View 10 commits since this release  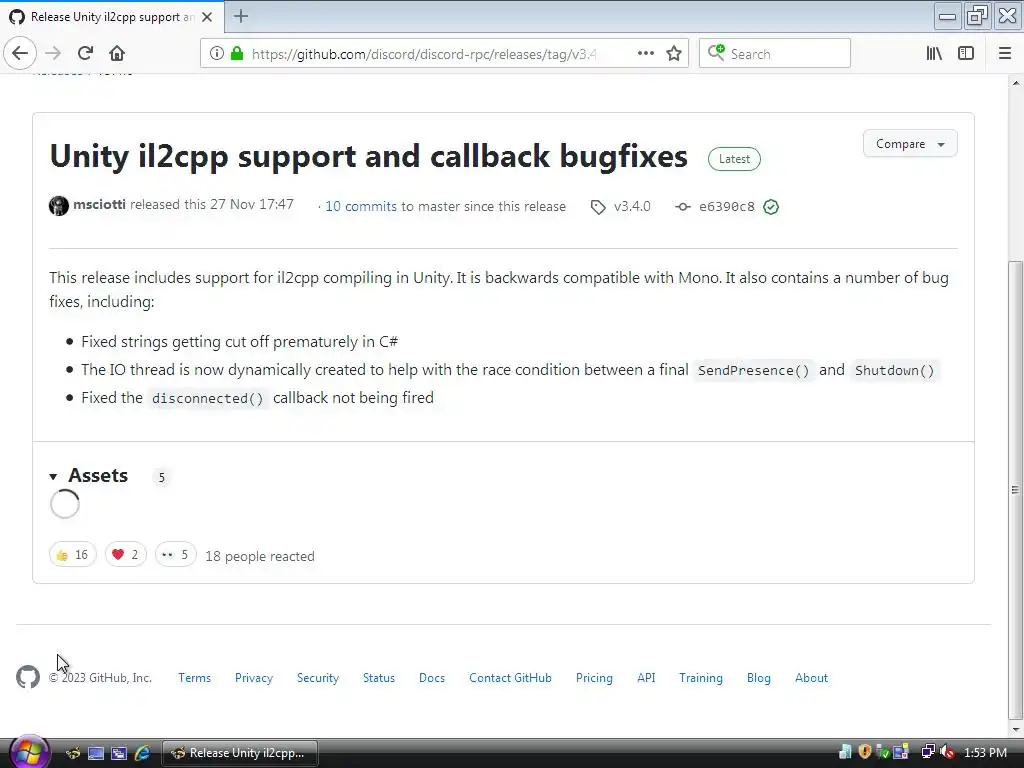(360, 206)
